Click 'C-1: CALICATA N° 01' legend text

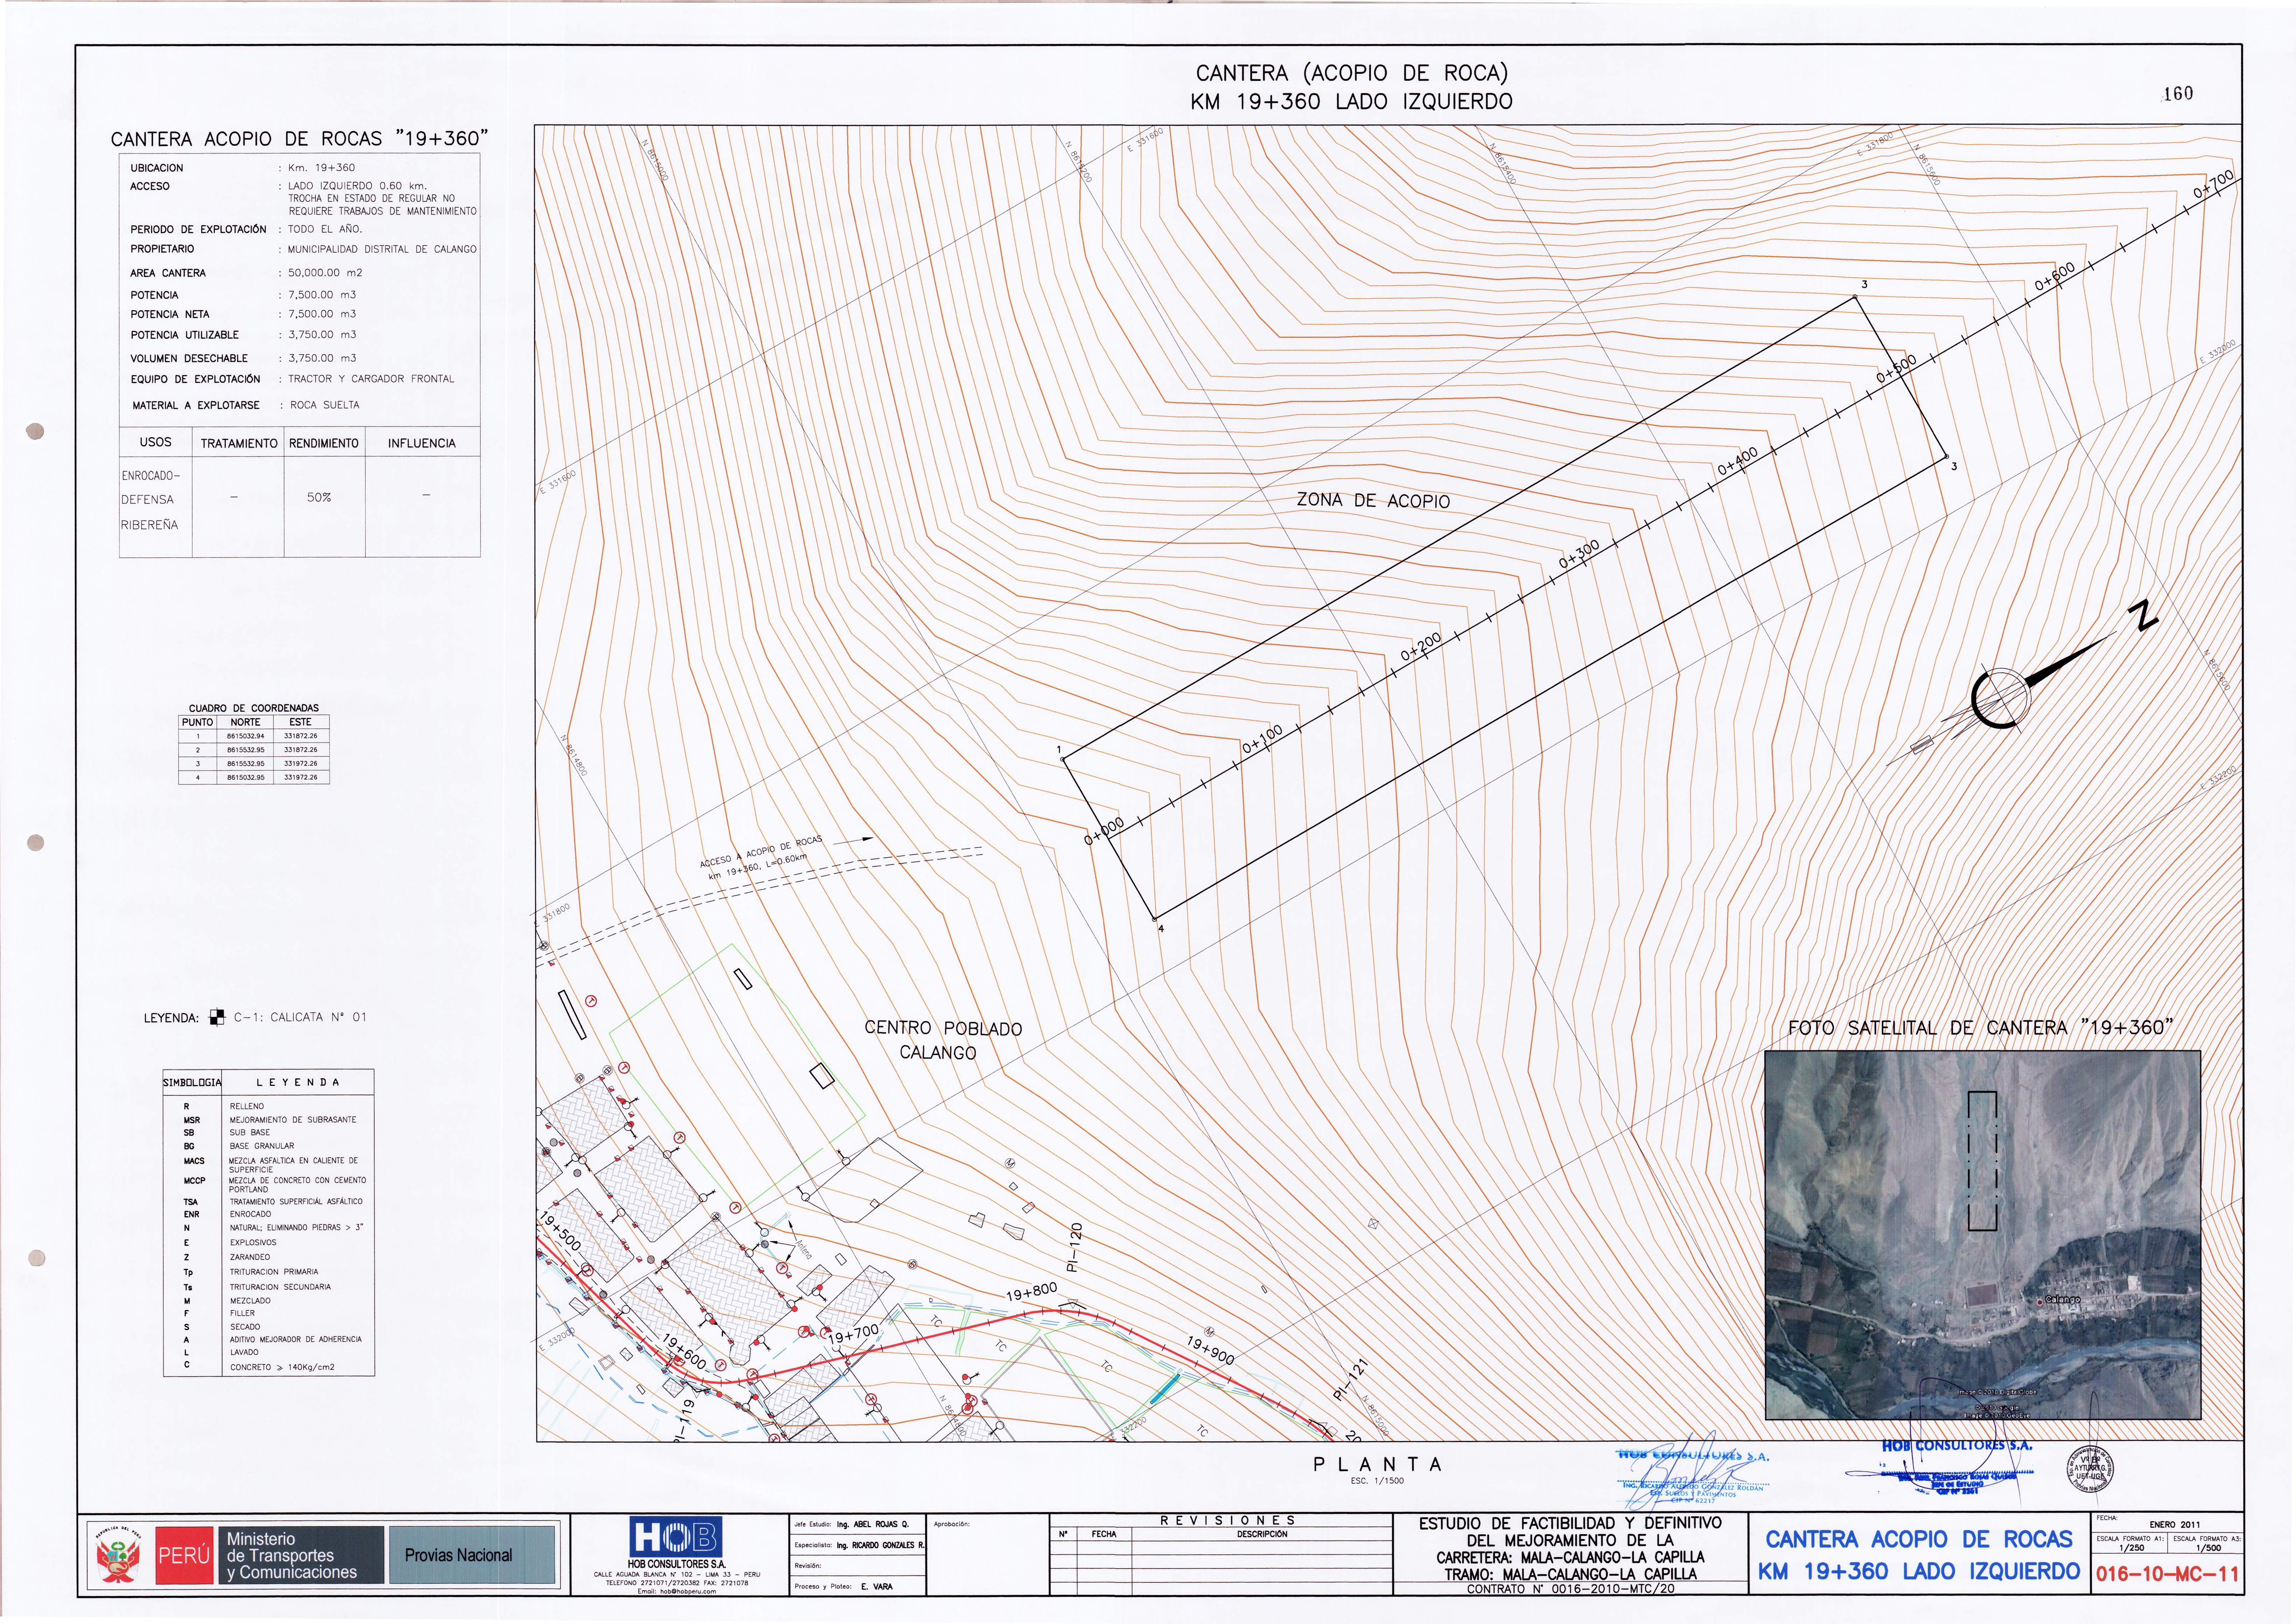(x=300, y=1017)
